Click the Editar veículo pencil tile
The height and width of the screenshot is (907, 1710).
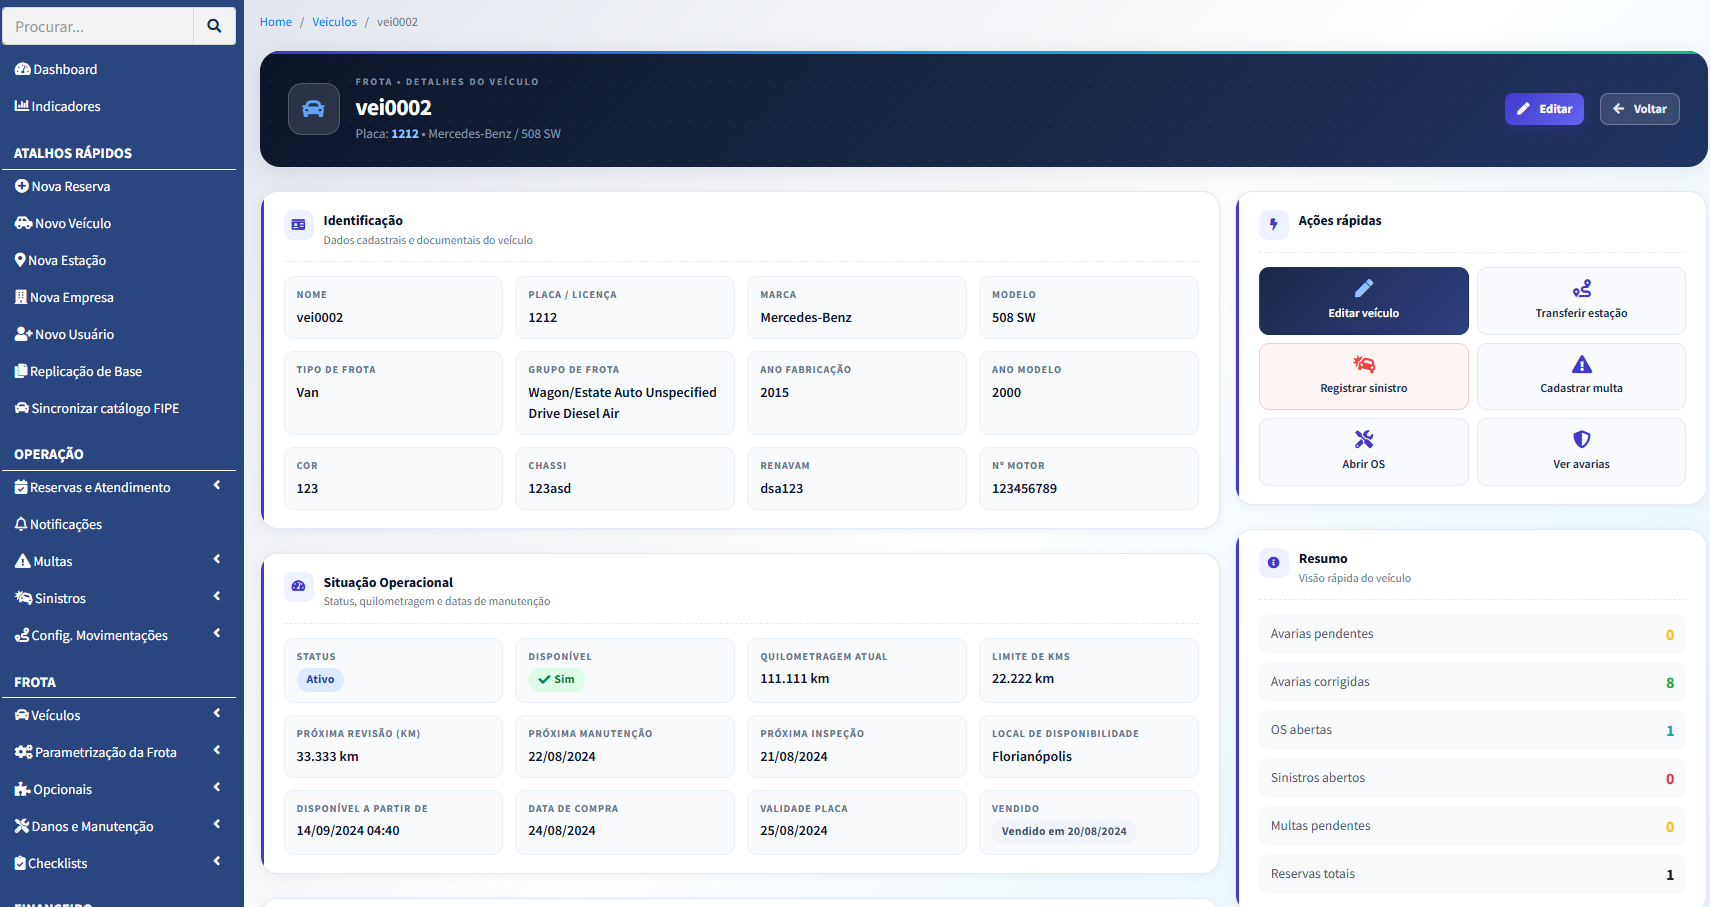coord(1363,301)
